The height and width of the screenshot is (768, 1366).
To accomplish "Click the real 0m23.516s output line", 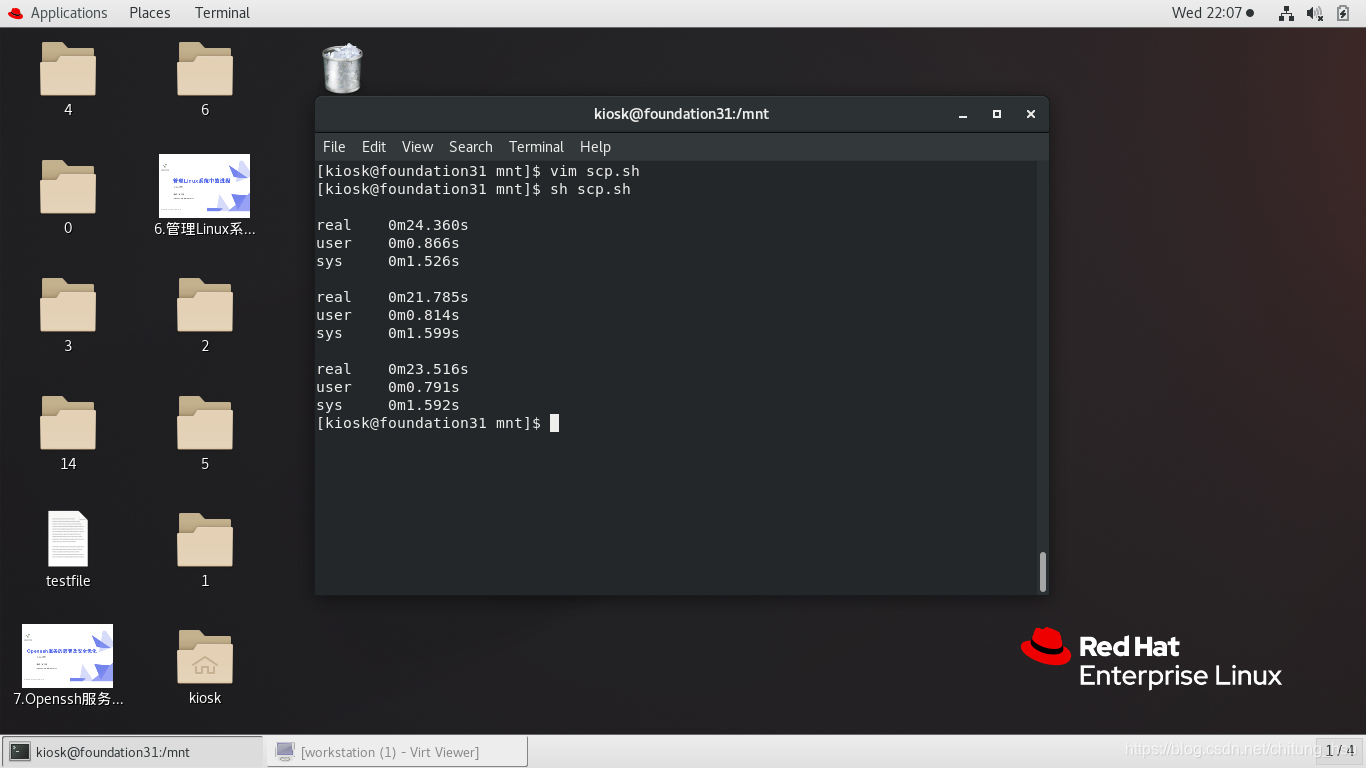I will click(x=392, y=369).
